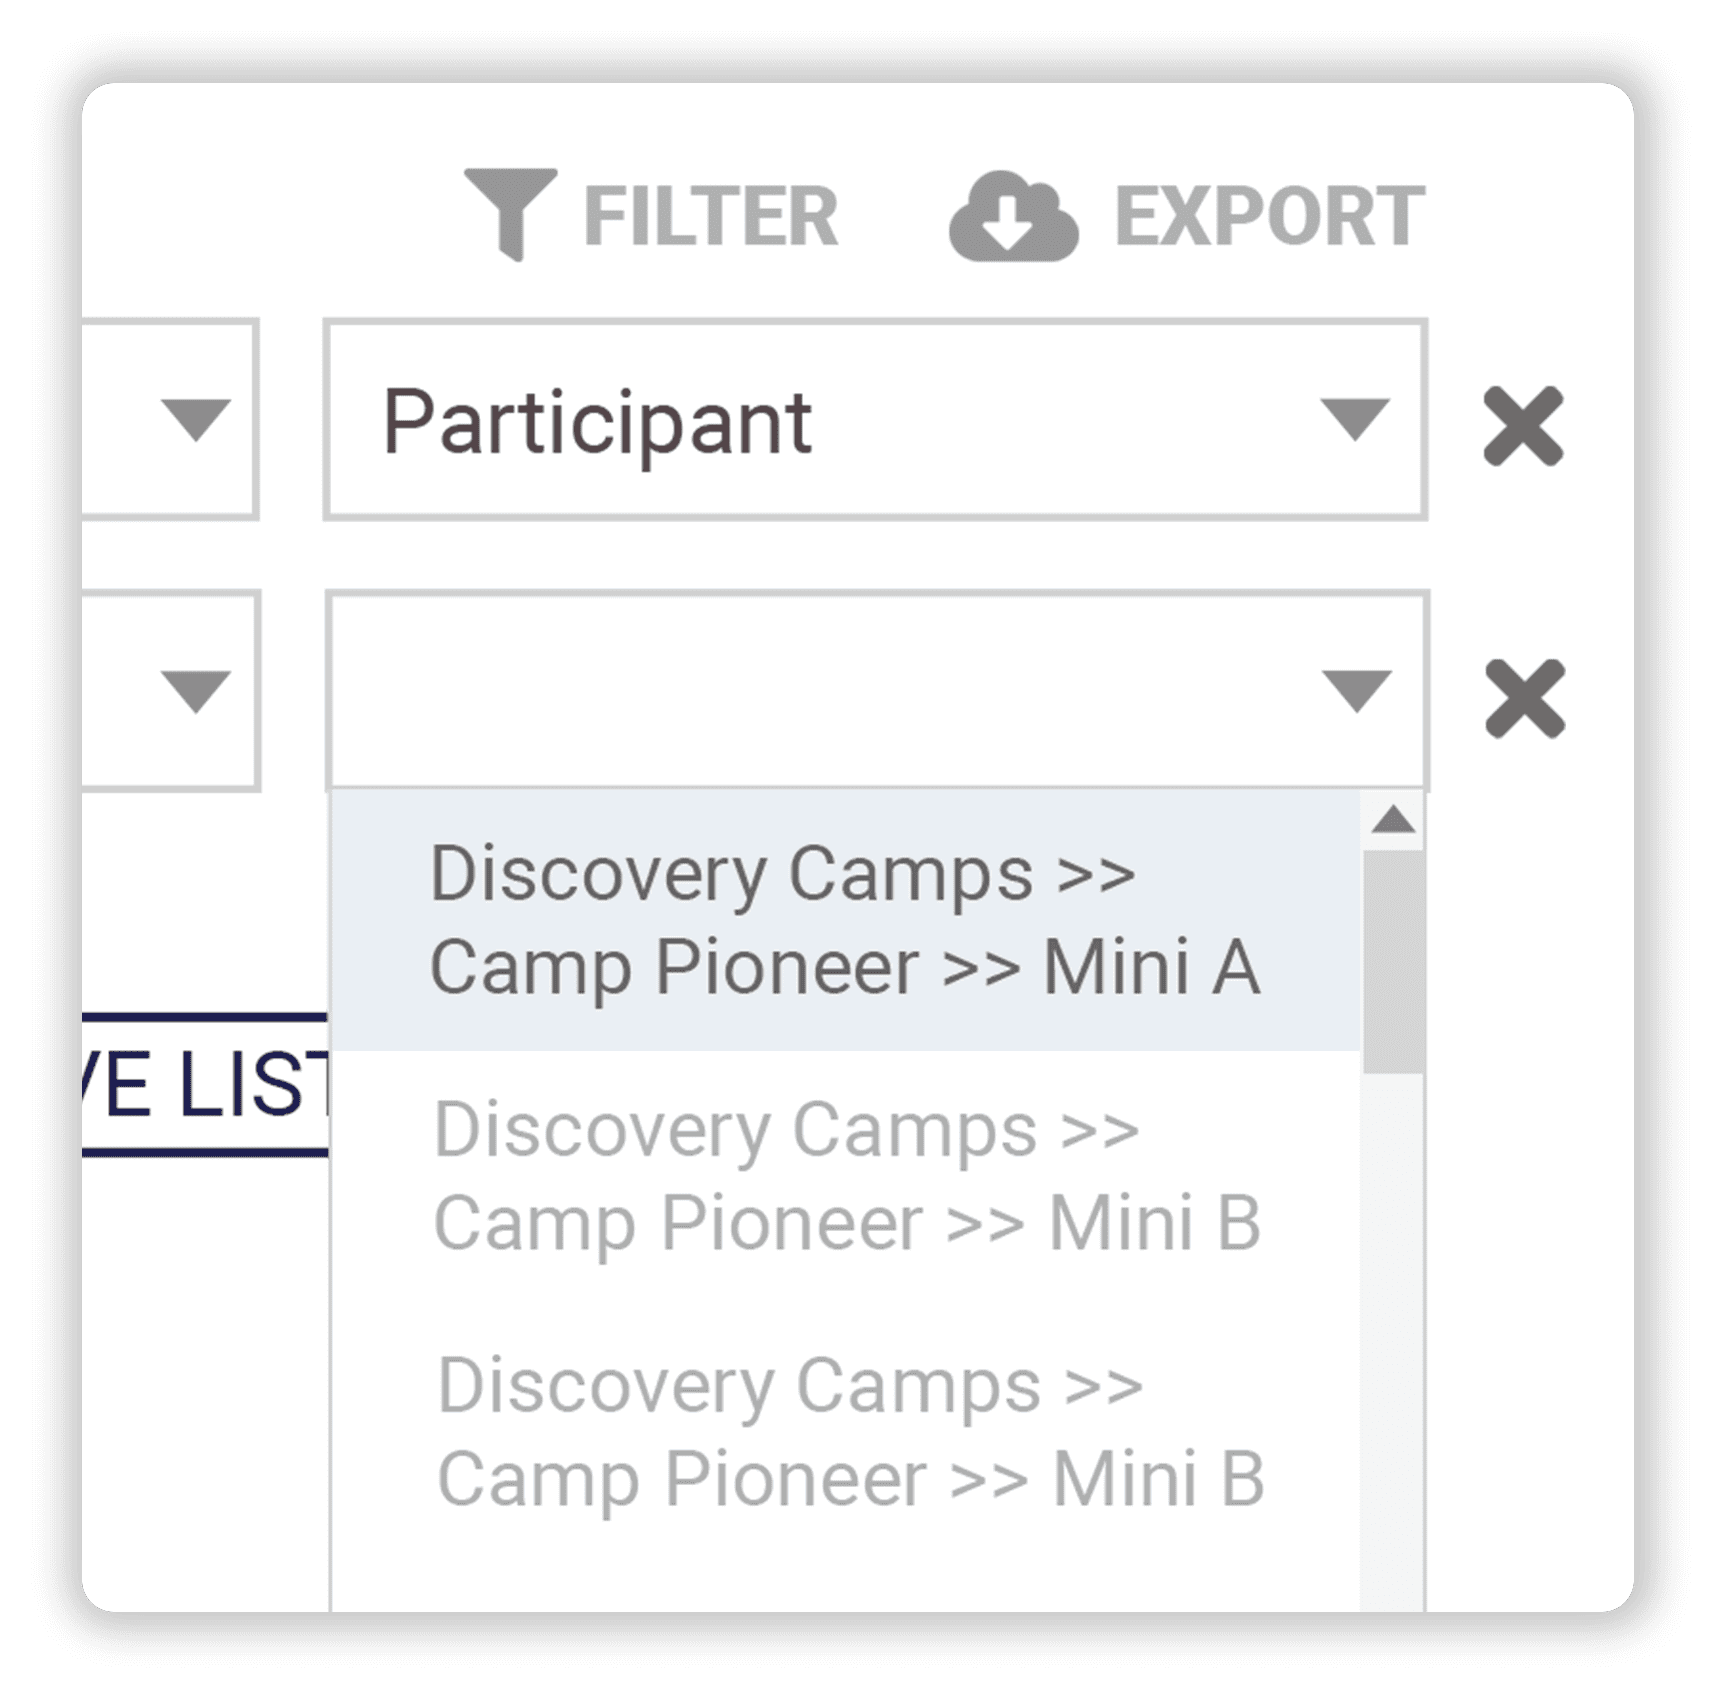Viewport: 1725px width, 1685px height.
Task: Click the Participant dropdown arrow
Action: (1355, 418)
